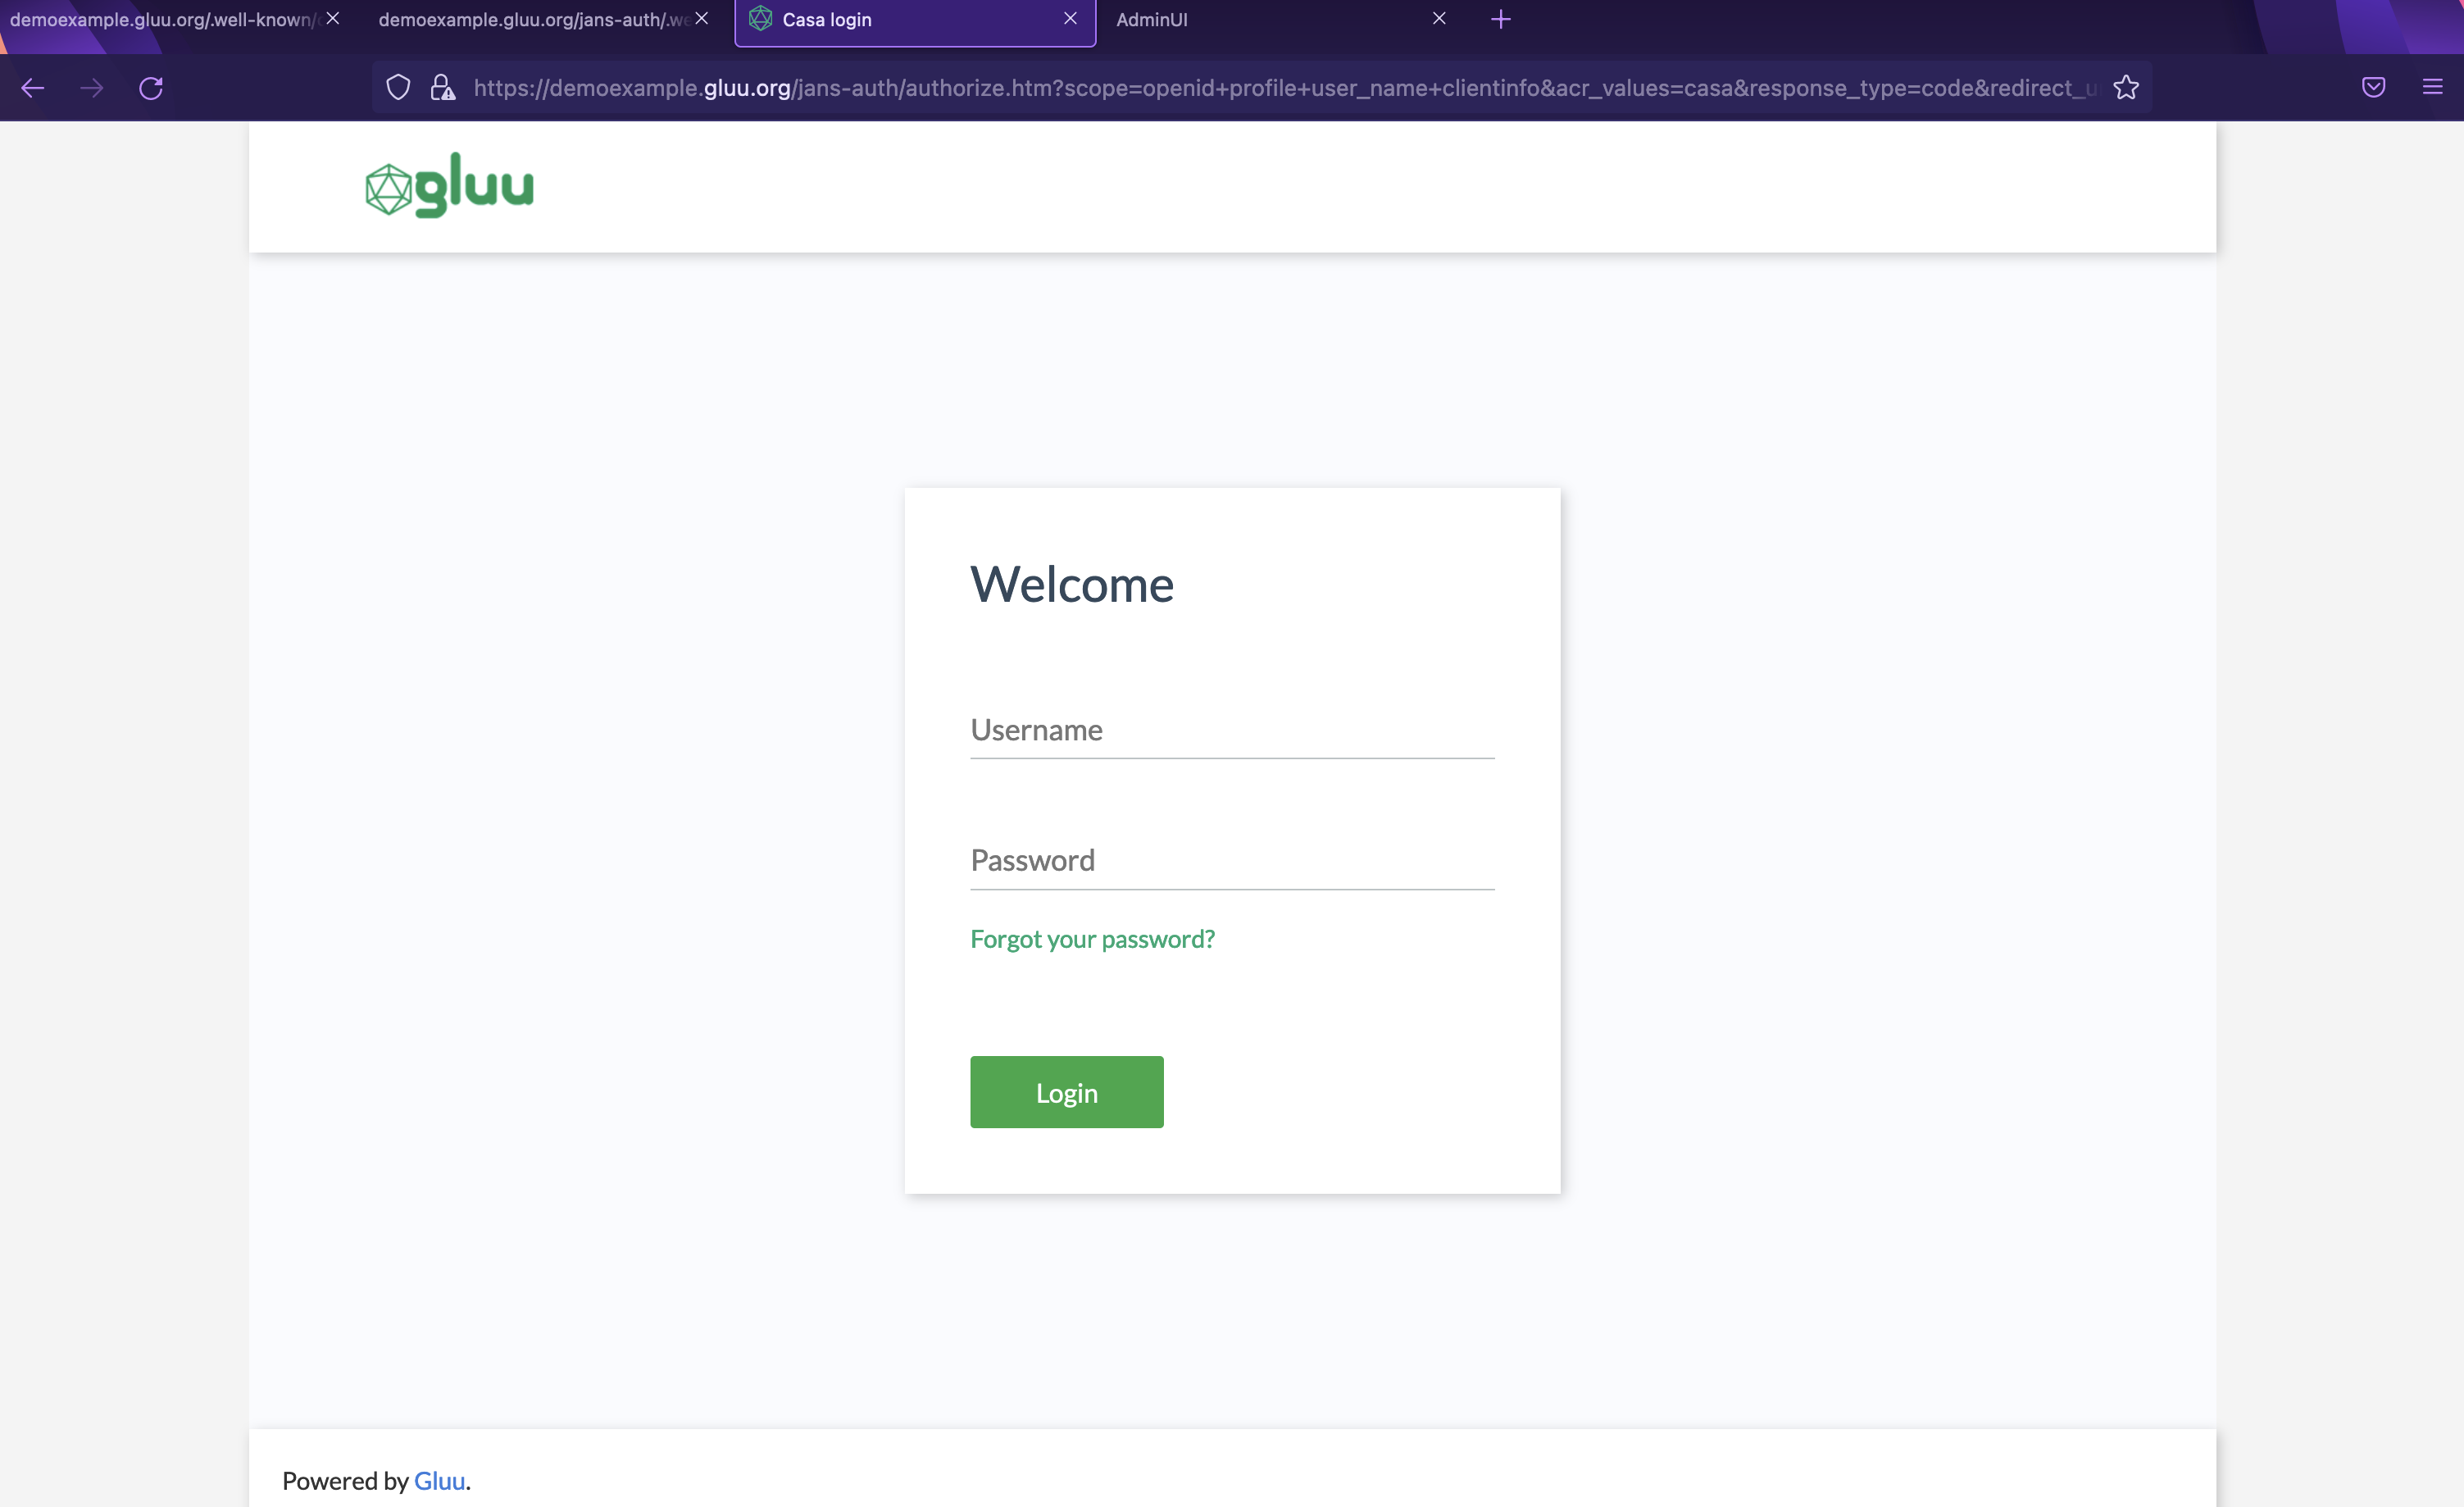Reload the page with the refresh icon
Viewport: 2464px width, 1507px height.
[x=151, y=88]
